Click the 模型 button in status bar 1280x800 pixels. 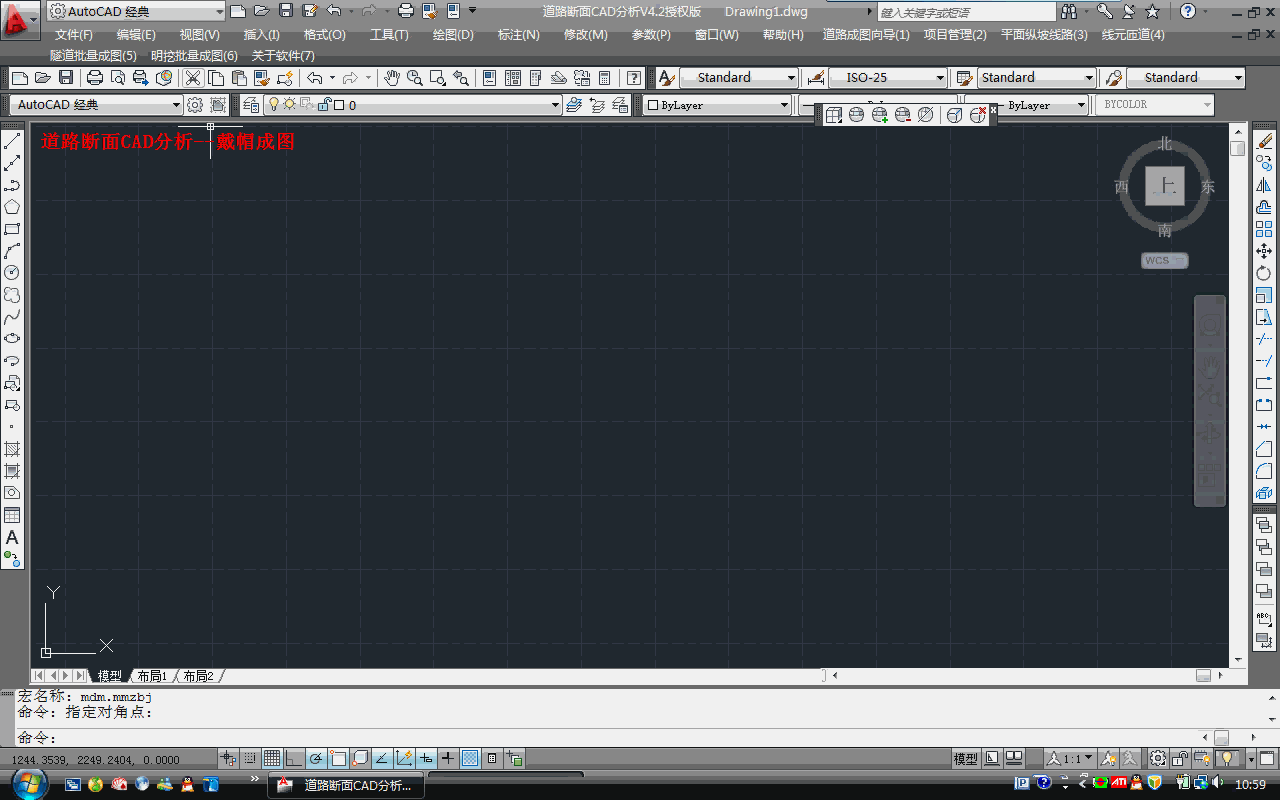pos(965,759)
